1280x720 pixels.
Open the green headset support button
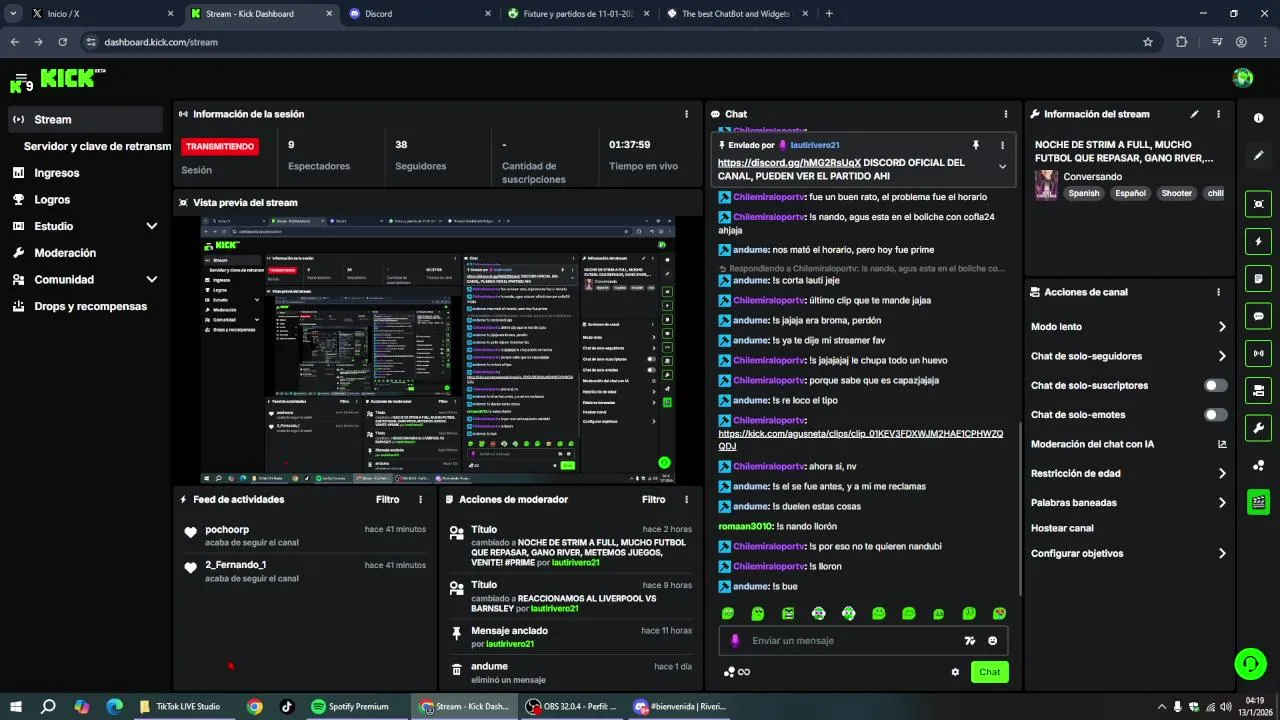point(1250,663)
